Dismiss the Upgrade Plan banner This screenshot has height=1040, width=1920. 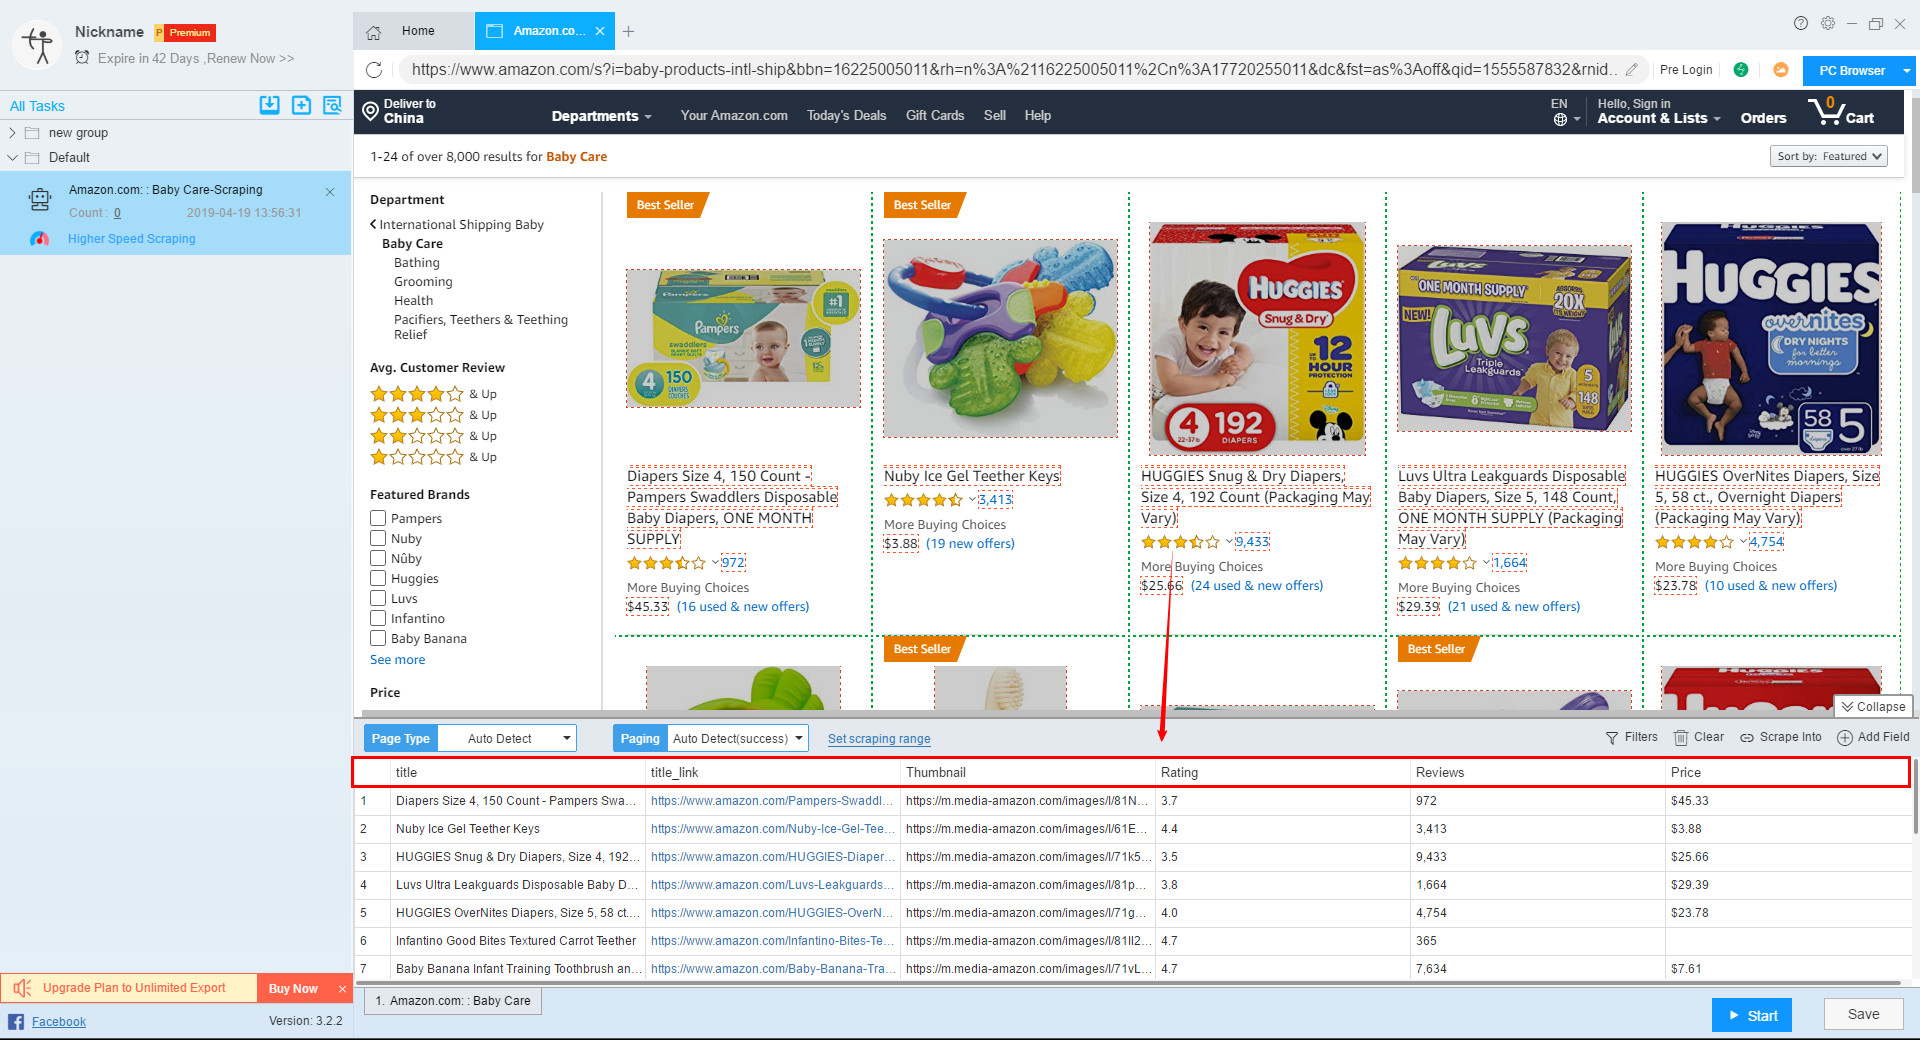(342, 989)
